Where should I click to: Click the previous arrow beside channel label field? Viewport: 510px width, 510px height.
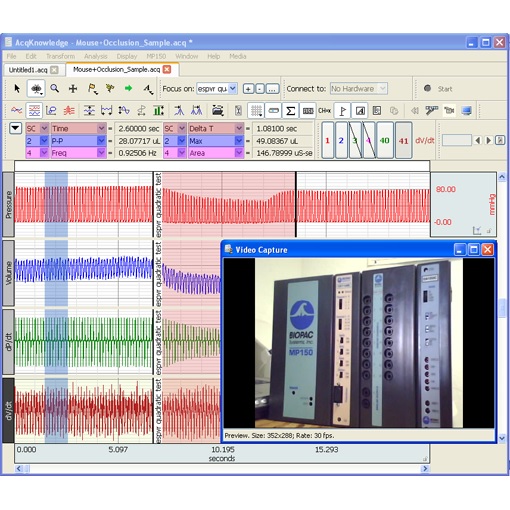[x=478, y=140]
